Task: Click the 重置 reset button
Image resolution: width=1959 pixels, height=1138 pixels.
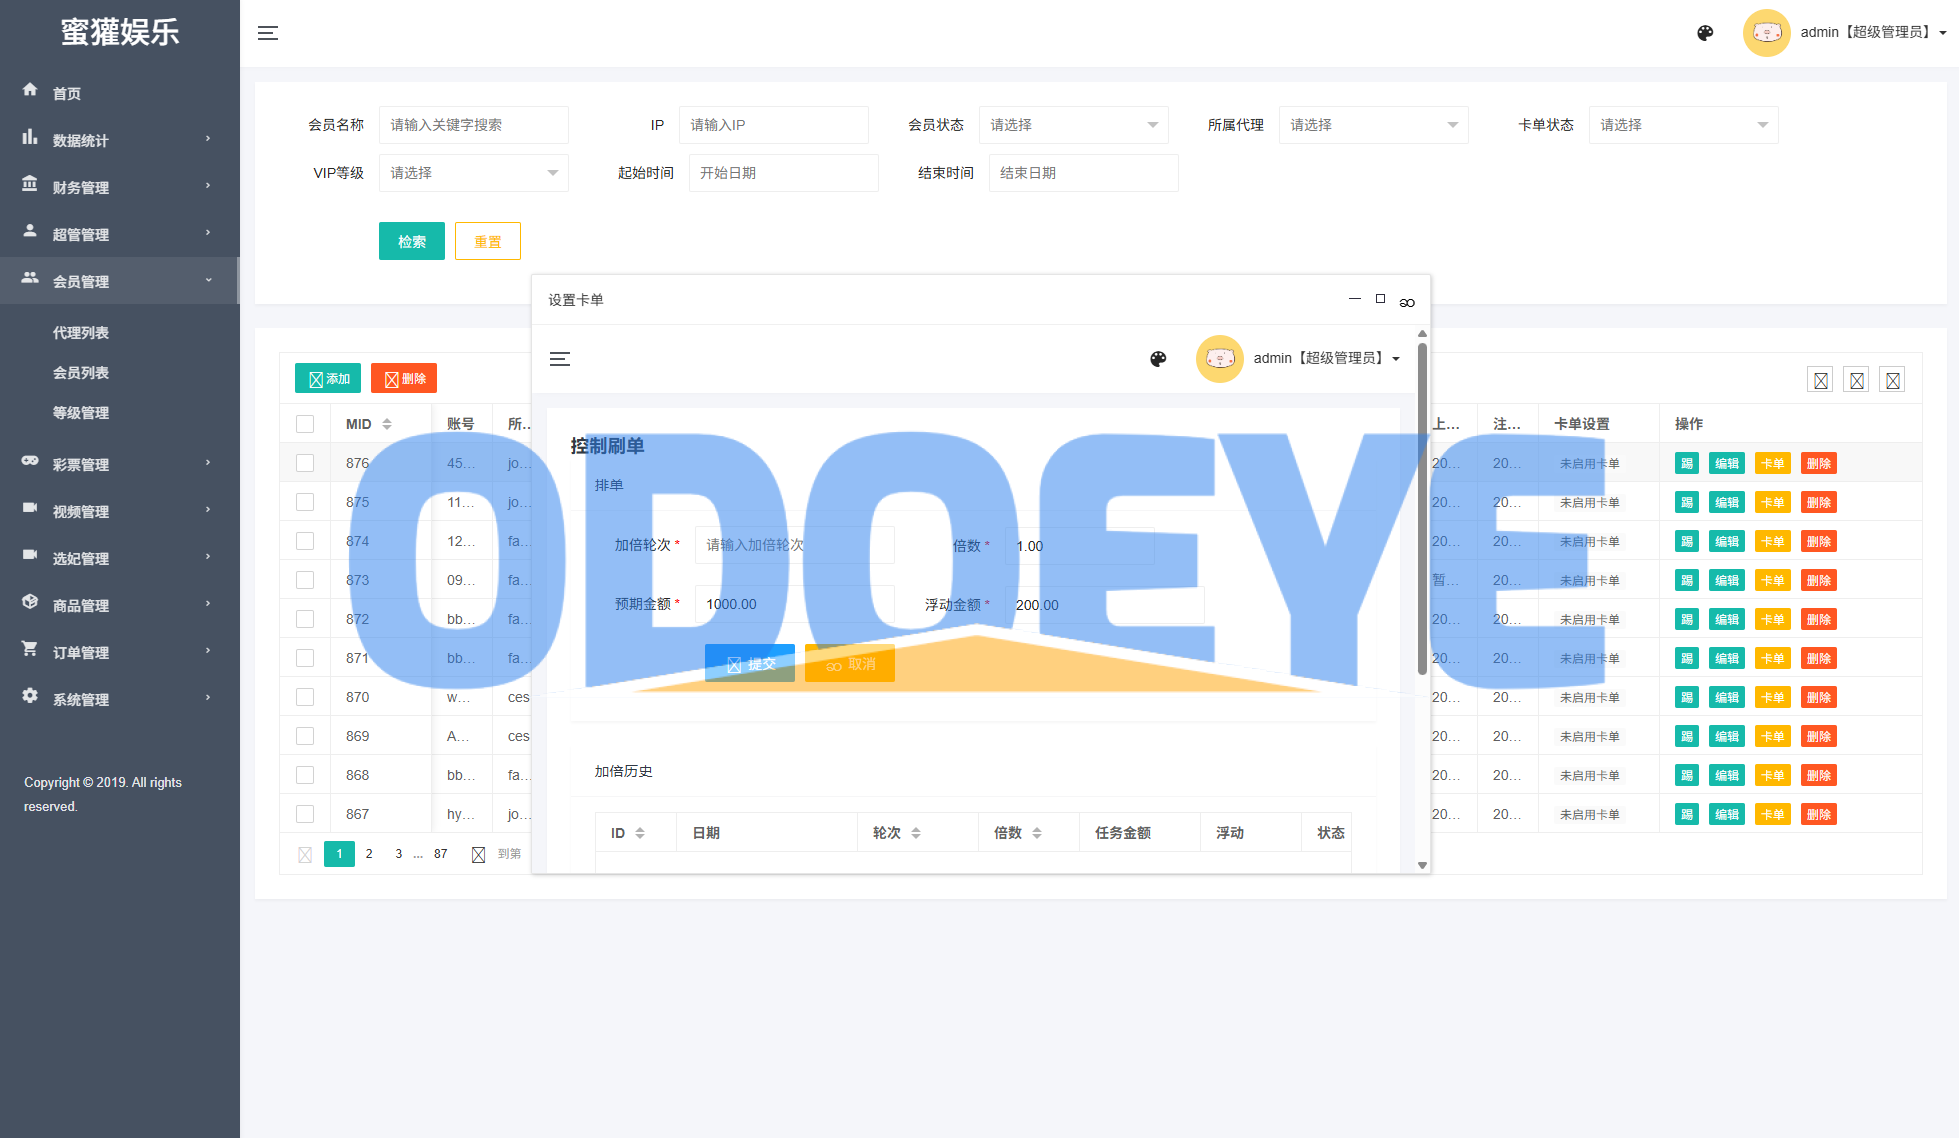Action: [487, 241]
